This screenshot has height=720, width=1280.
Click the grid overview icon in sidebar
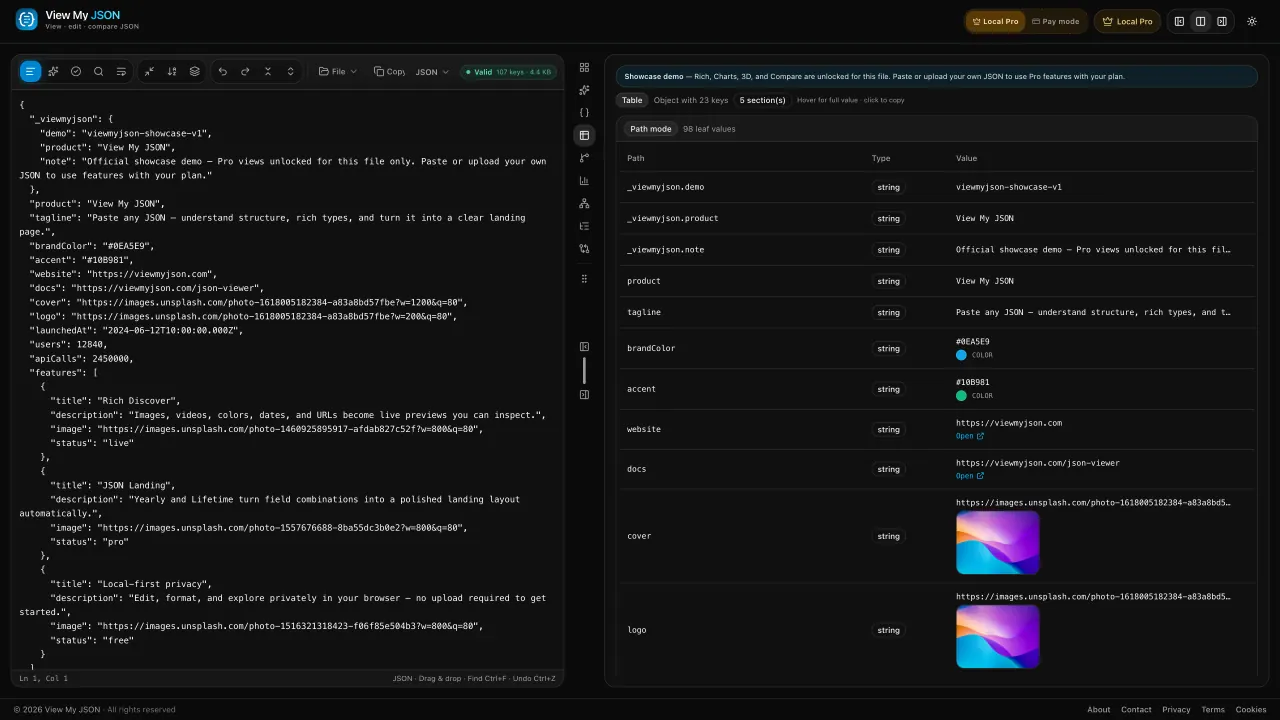[584, 68]
